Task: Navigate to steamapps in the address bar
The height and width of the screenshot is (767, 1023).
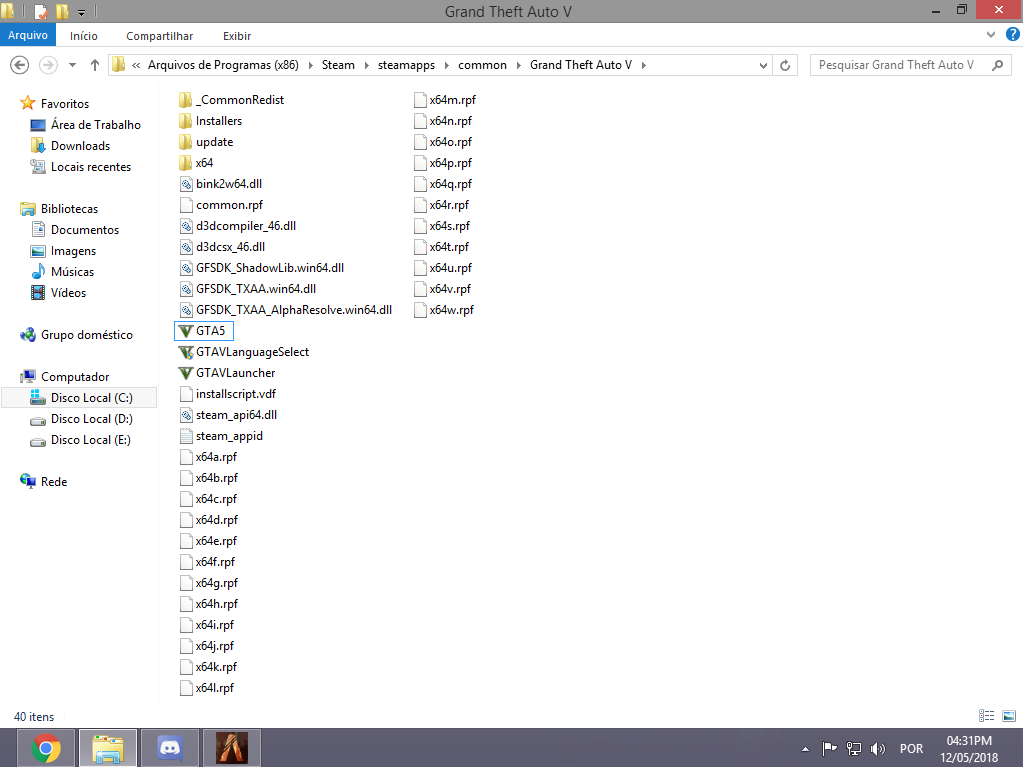Action: point(406,65)
